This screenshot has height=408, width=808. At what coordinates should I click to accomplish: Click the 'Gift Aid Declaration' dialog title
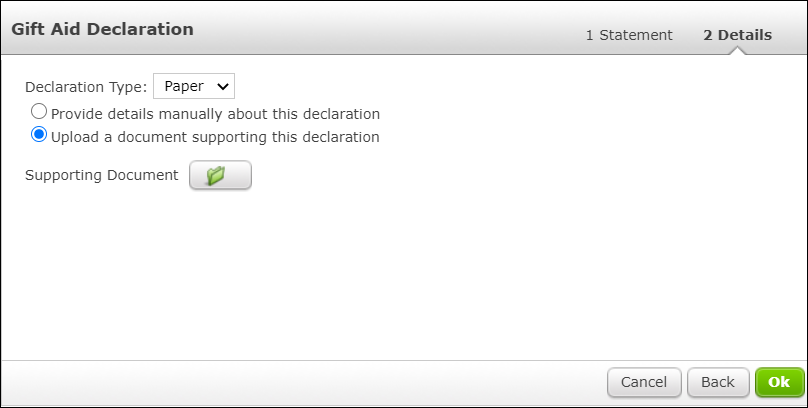(103, 29)
